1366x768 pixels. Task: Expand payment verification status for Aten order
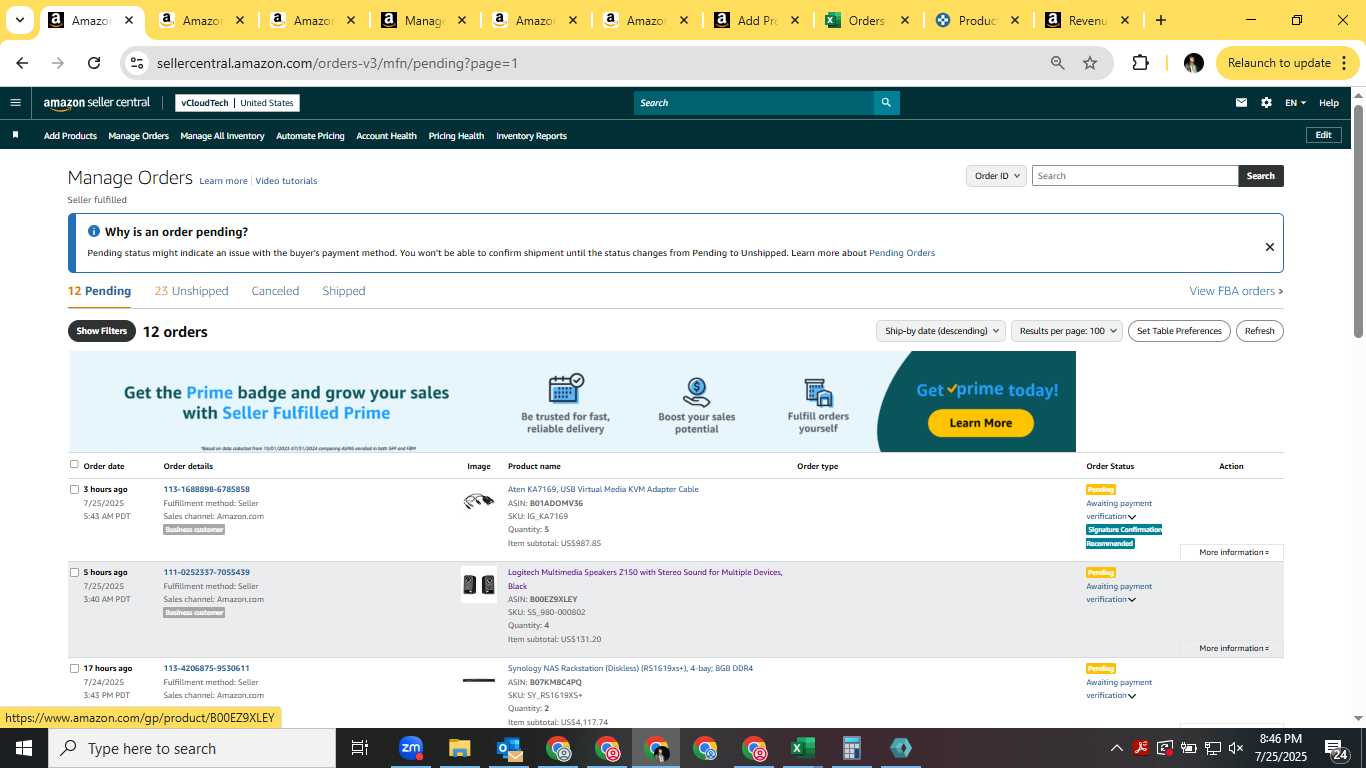click(1132, 517)
